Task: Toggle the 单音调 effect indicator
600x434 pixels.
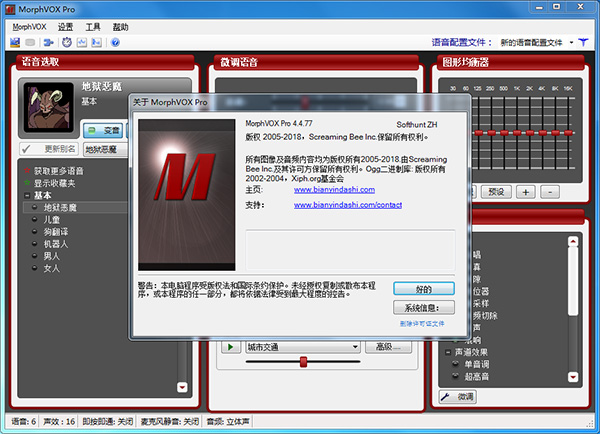Action: (x=456, y=364)
